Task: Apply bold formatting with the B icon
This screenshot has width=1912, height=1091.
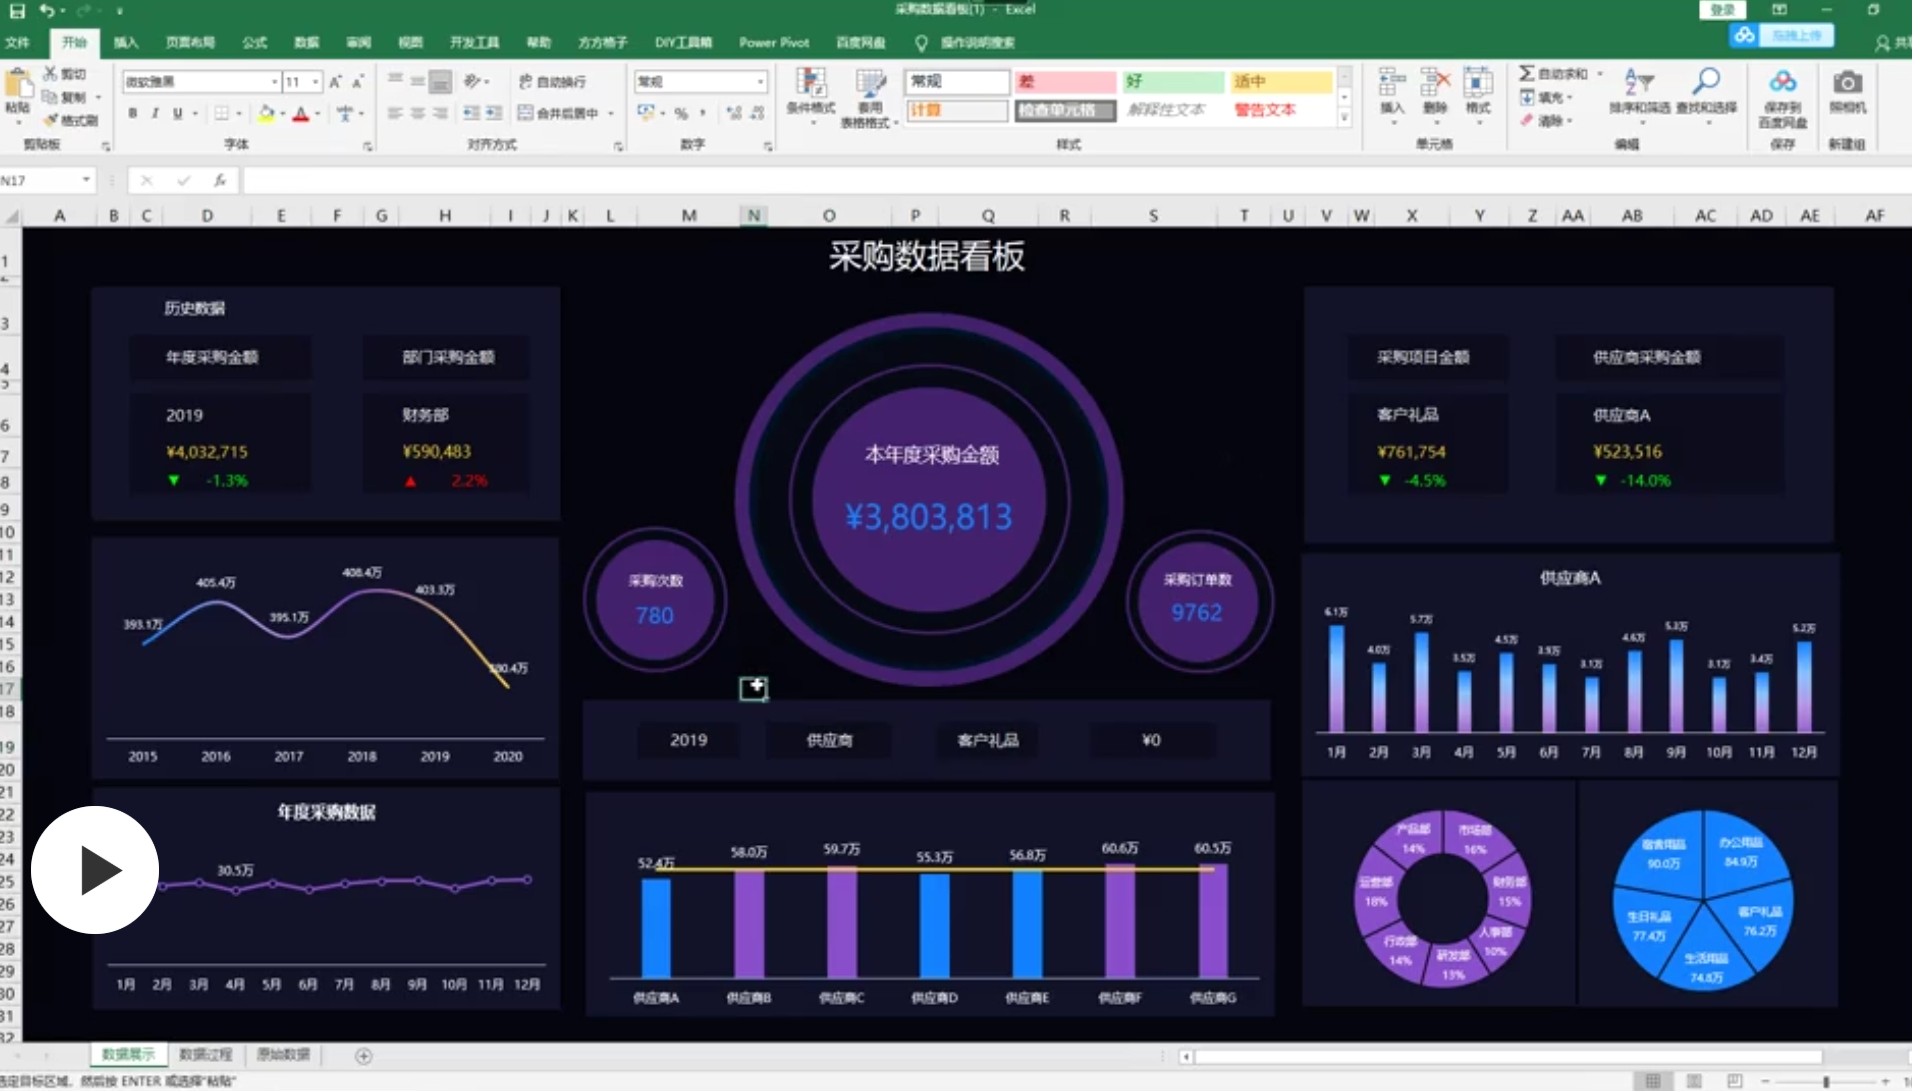Action: 131,113
